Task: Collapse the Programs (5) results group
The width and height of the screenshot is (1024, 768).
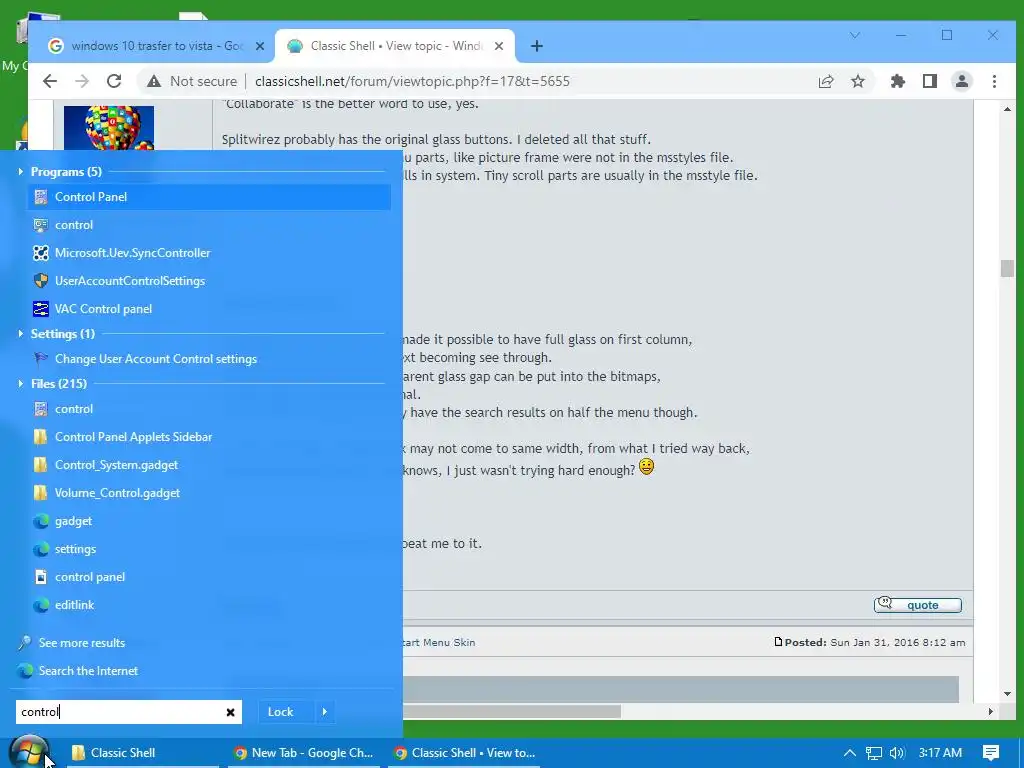Action: [20, 172]
